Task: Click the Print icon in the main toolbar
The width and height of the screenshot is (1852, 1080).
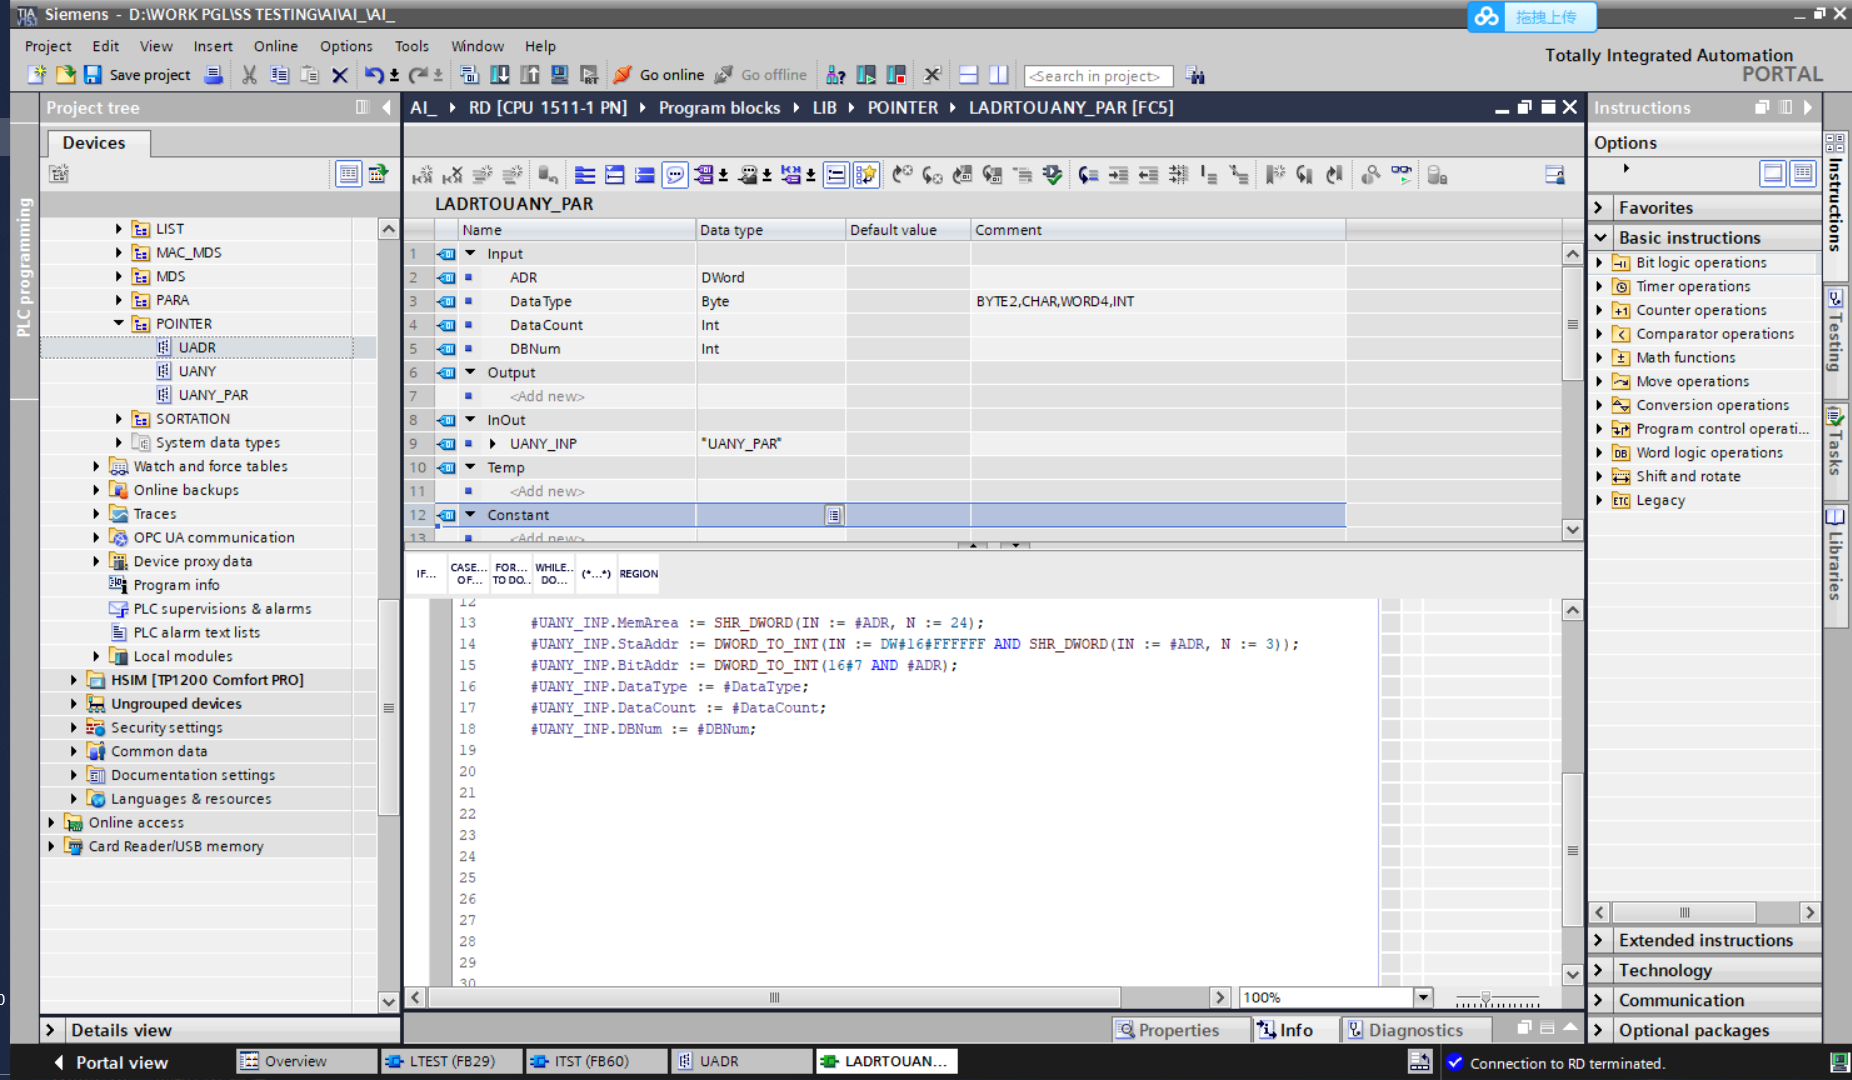Action: point(213,75)
